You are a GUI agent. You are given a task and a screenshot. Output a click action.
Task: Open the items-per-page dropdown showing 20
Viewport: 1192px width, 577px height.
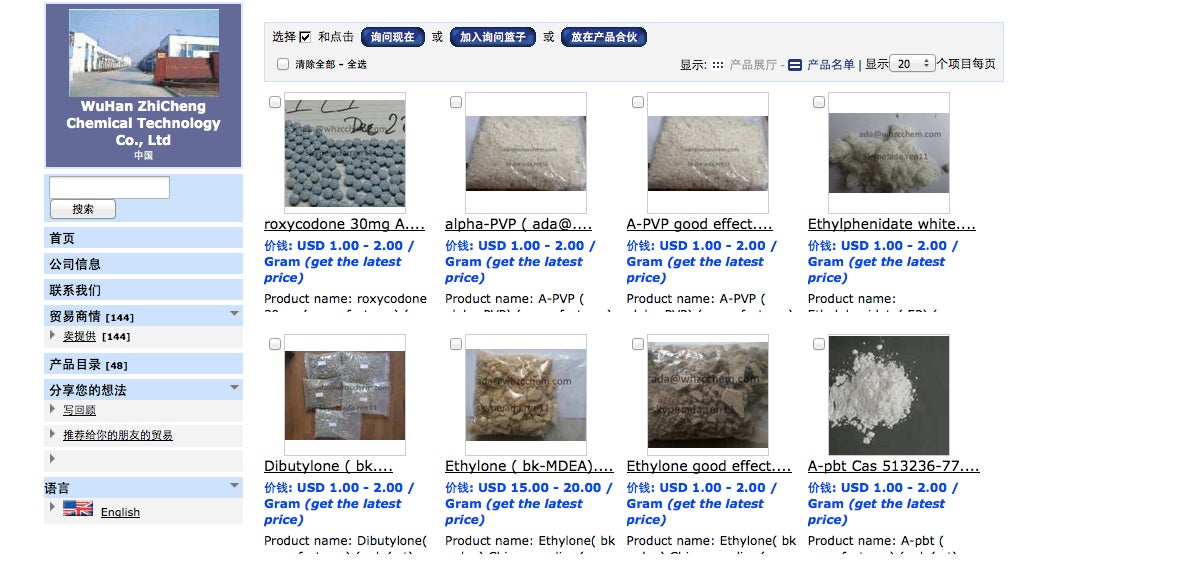click(912, 64)
